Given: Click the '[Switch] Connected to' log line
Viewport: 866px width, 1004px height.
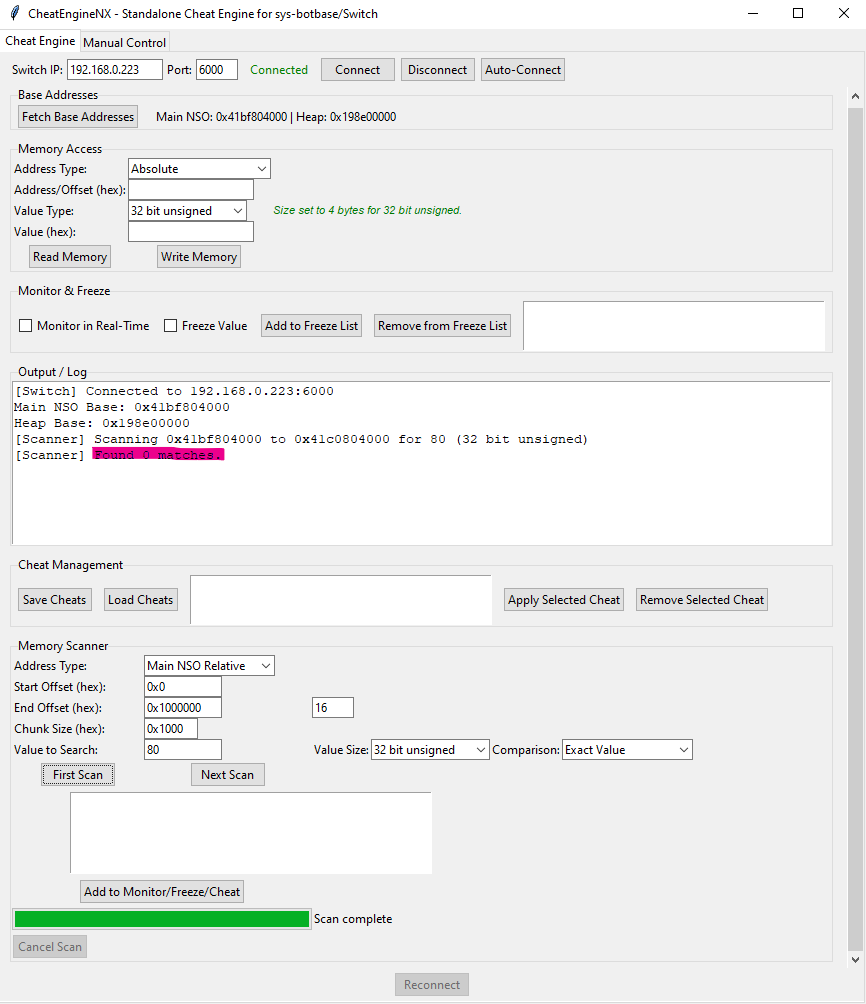Looking at the screenshot, I should tap(174, 391).
